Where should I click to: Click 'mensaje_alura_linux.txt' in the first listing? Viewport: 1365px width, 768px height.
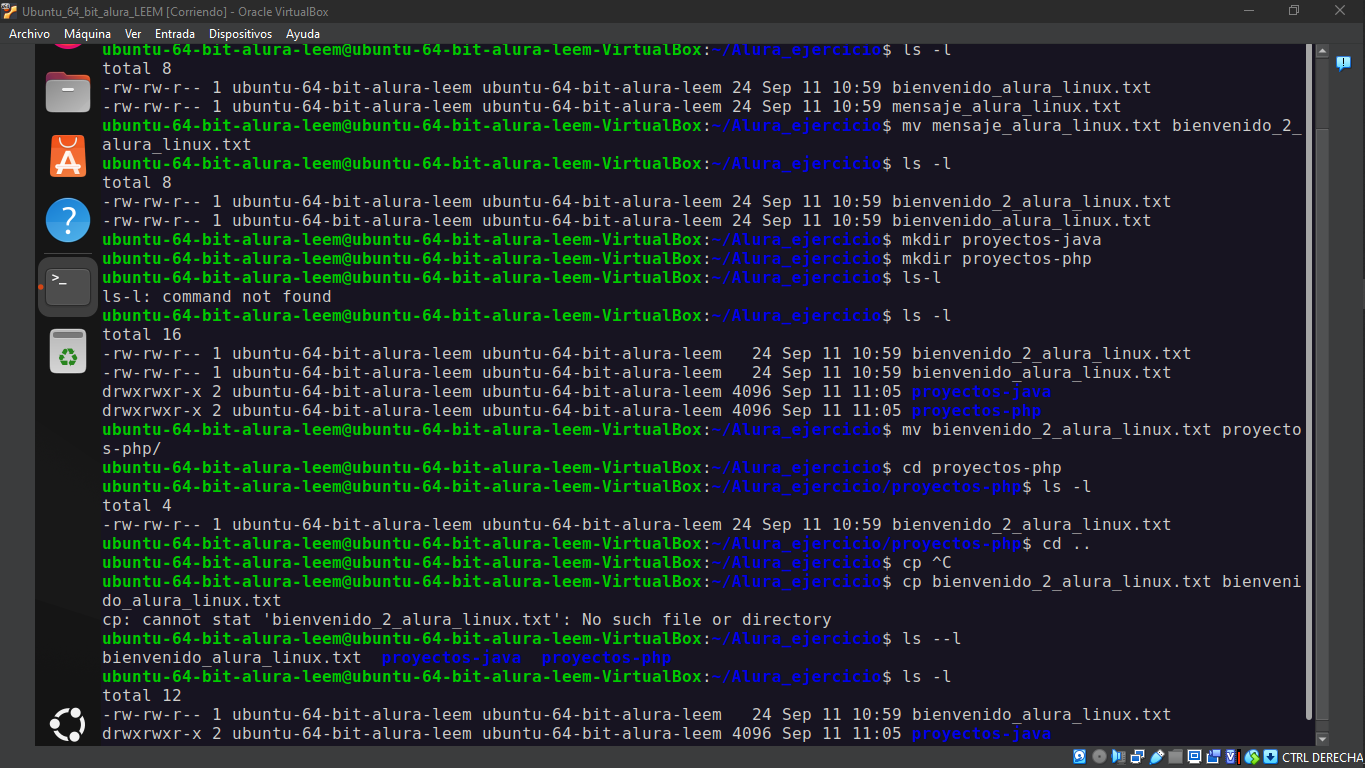tap(1007, 107)
